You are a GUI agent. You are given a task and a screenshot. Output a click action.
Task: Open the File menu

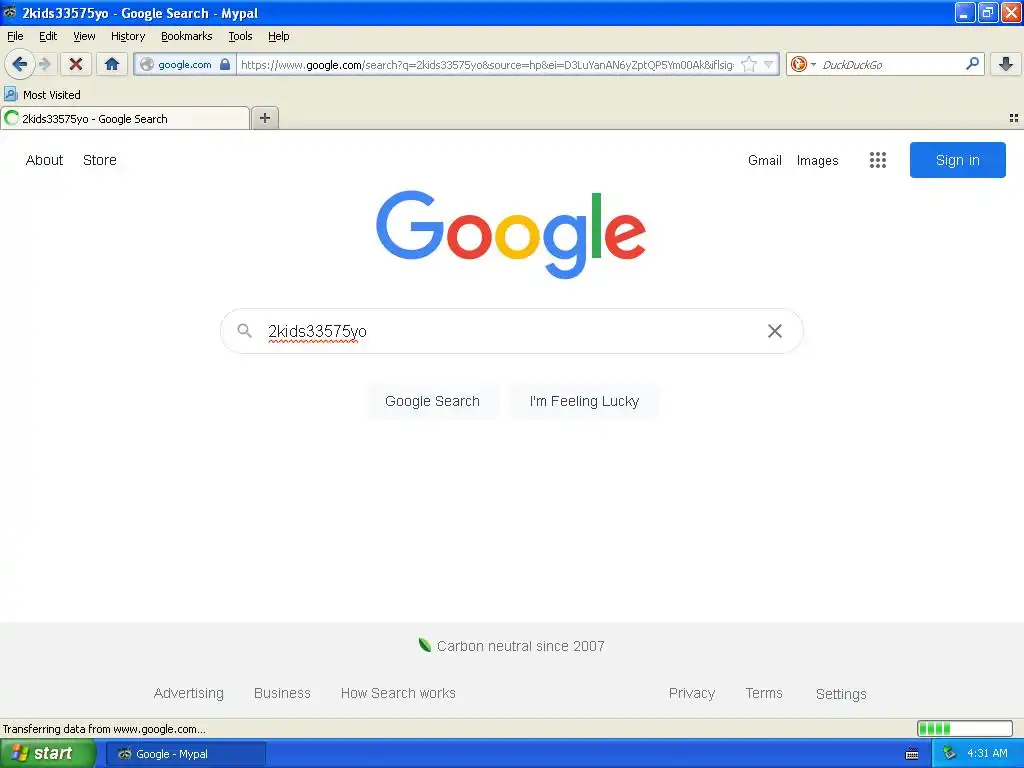15,36
